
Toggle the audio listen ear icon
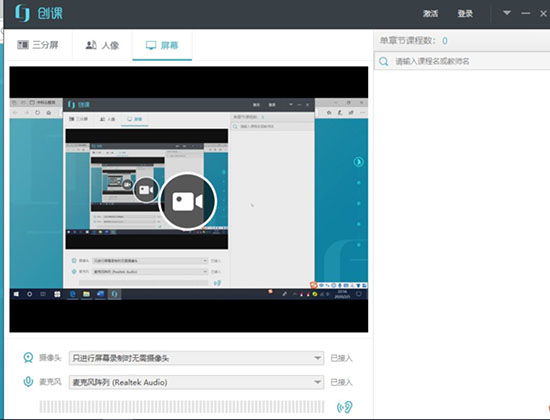tap(344, 407)
